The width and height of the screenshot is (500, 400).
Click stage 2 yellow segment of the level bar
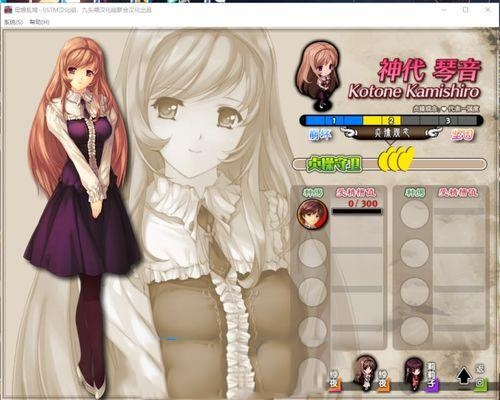point(382,120)
